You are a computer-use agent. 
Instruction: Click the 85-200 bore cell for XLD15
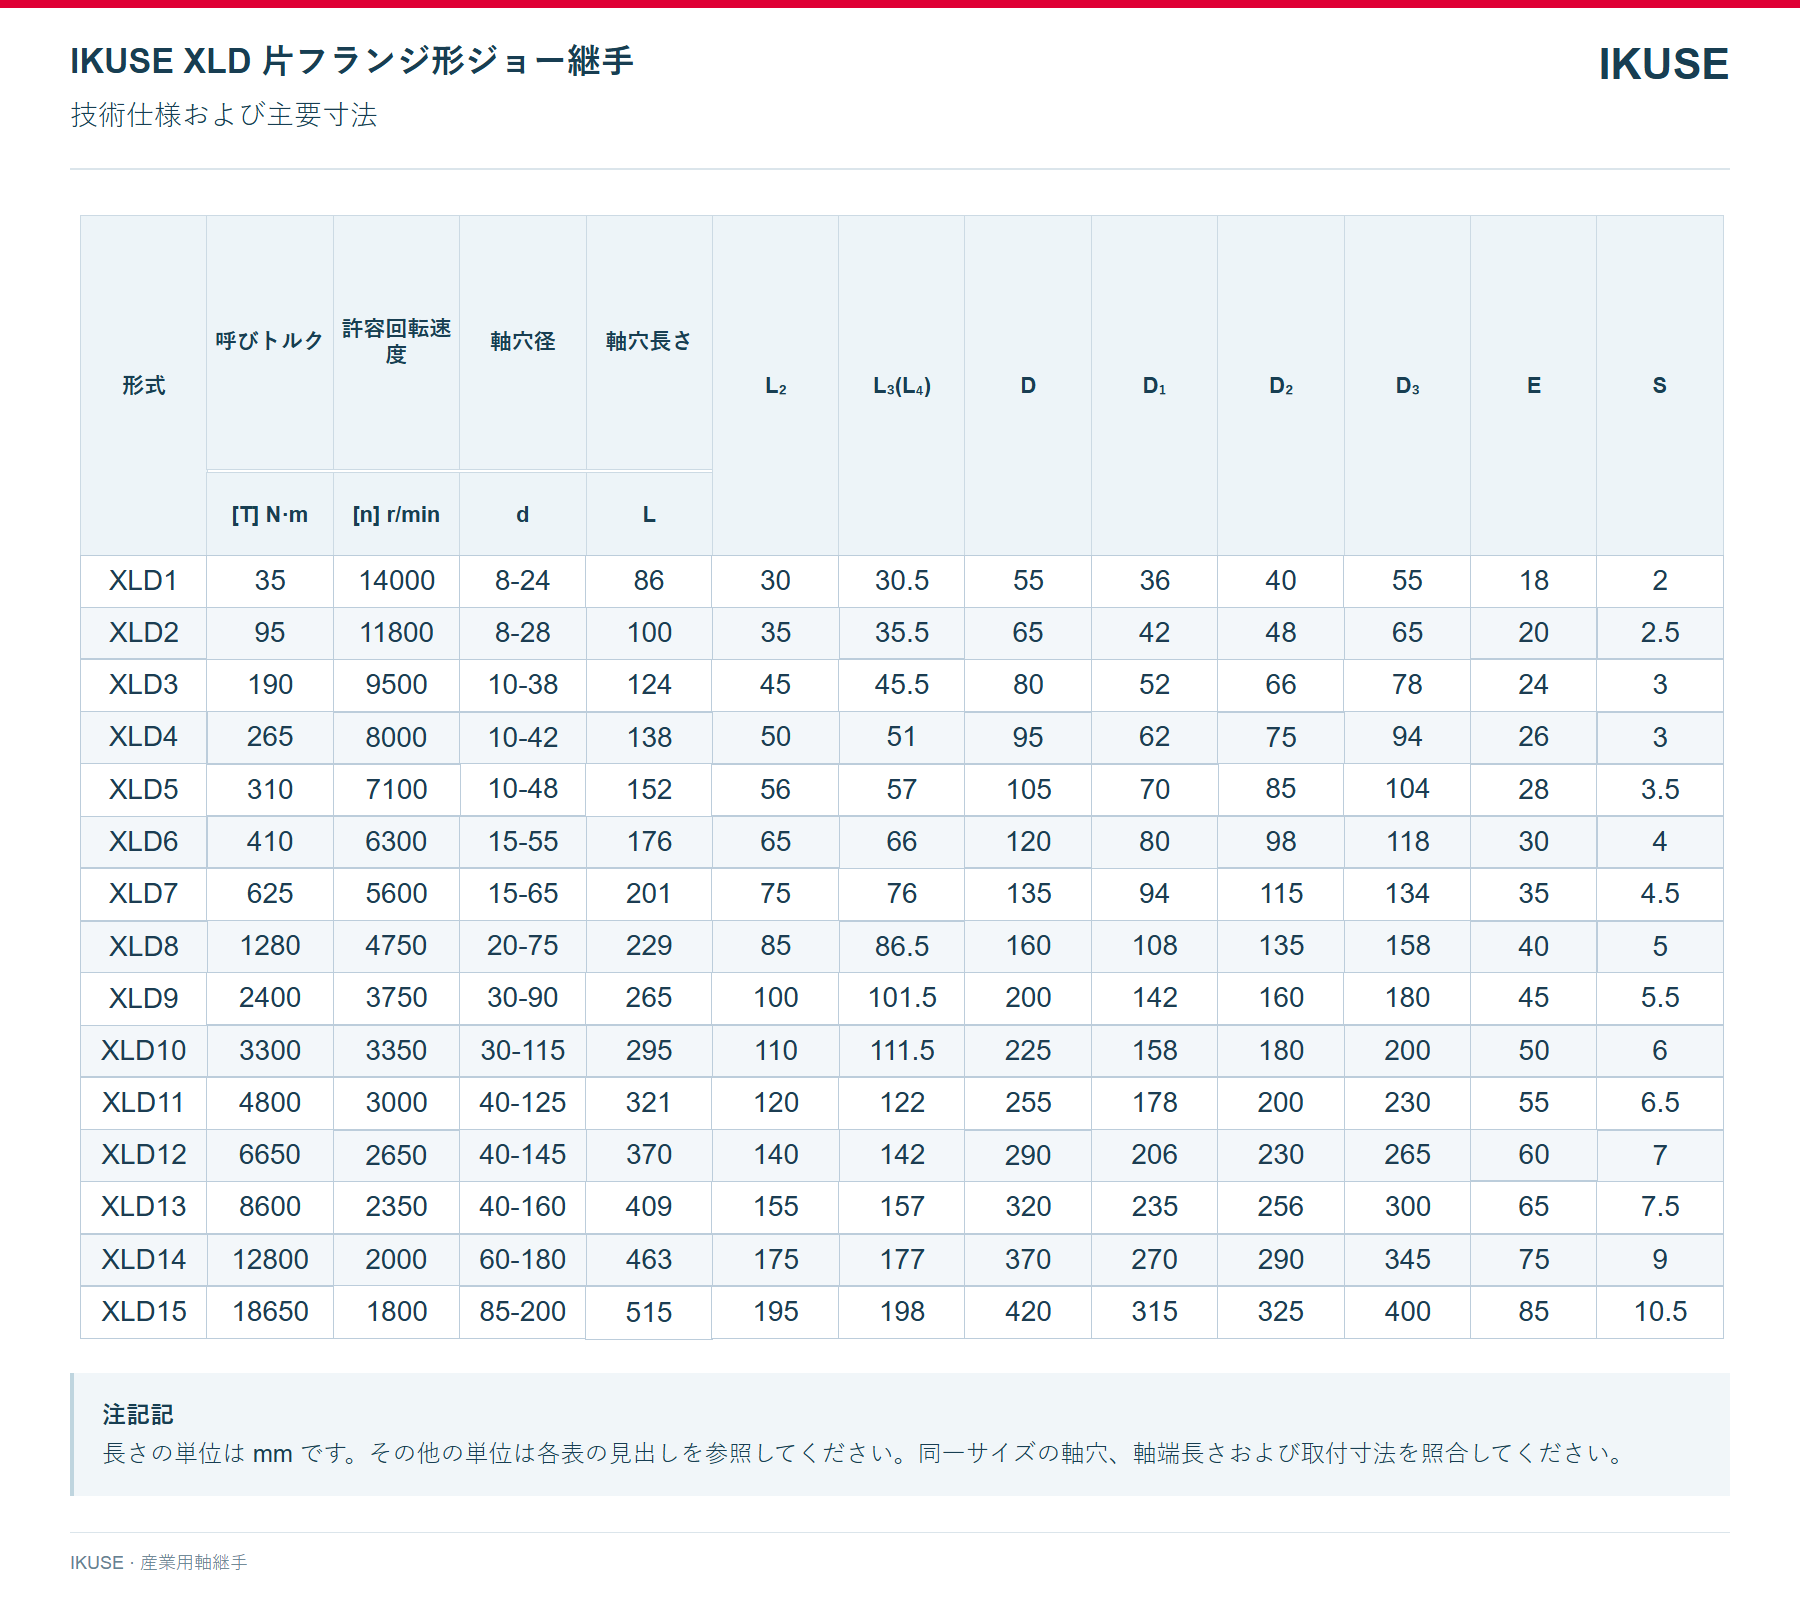pos(523,1311)
